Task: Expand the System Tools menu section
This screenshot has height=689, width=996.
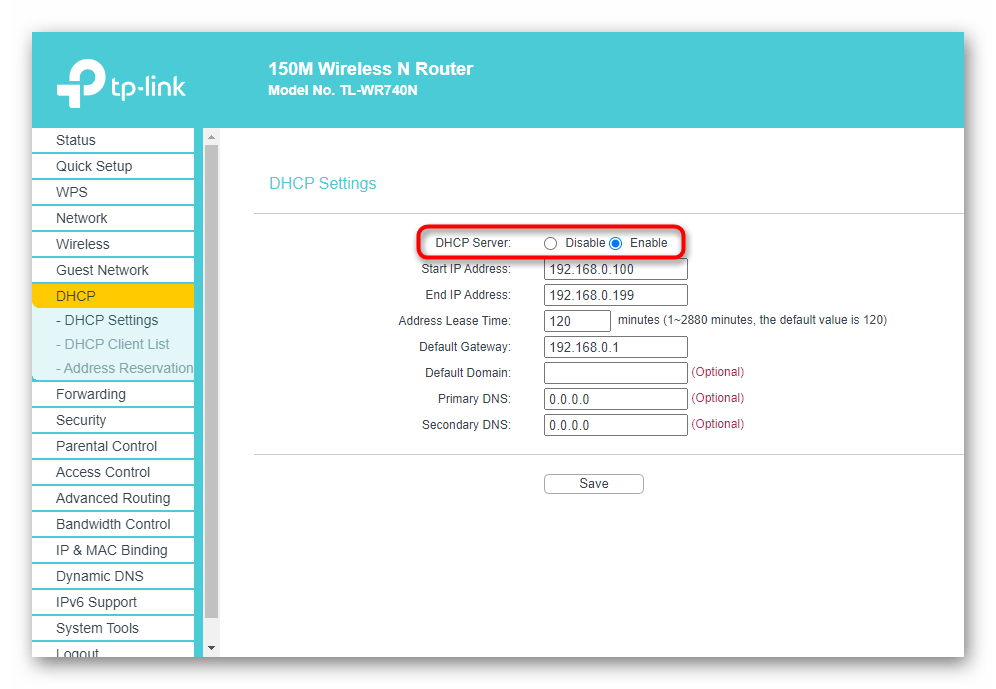Action: click(97, 628)
